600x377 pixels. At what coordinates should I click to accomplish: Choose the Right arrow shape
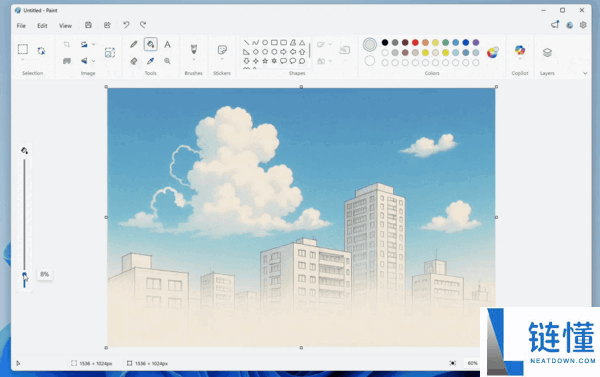coord(284,52)
